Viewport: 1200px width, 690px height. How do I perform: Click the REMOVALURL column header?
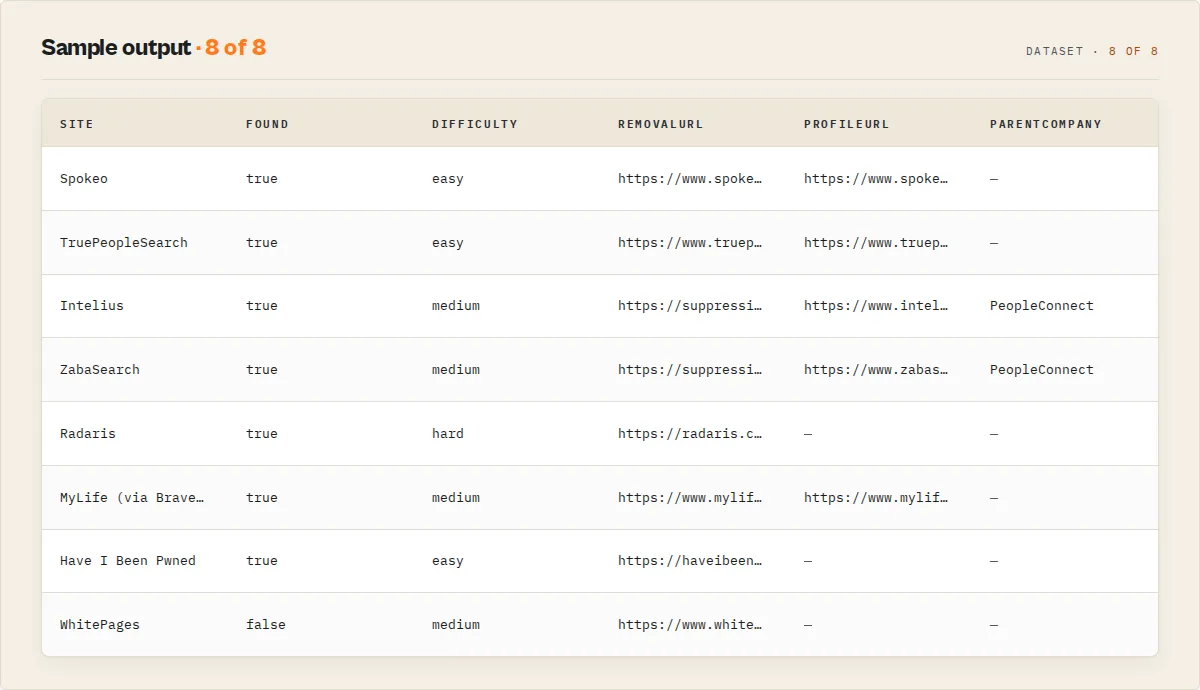pyautogui.click(x=661, y=124)
